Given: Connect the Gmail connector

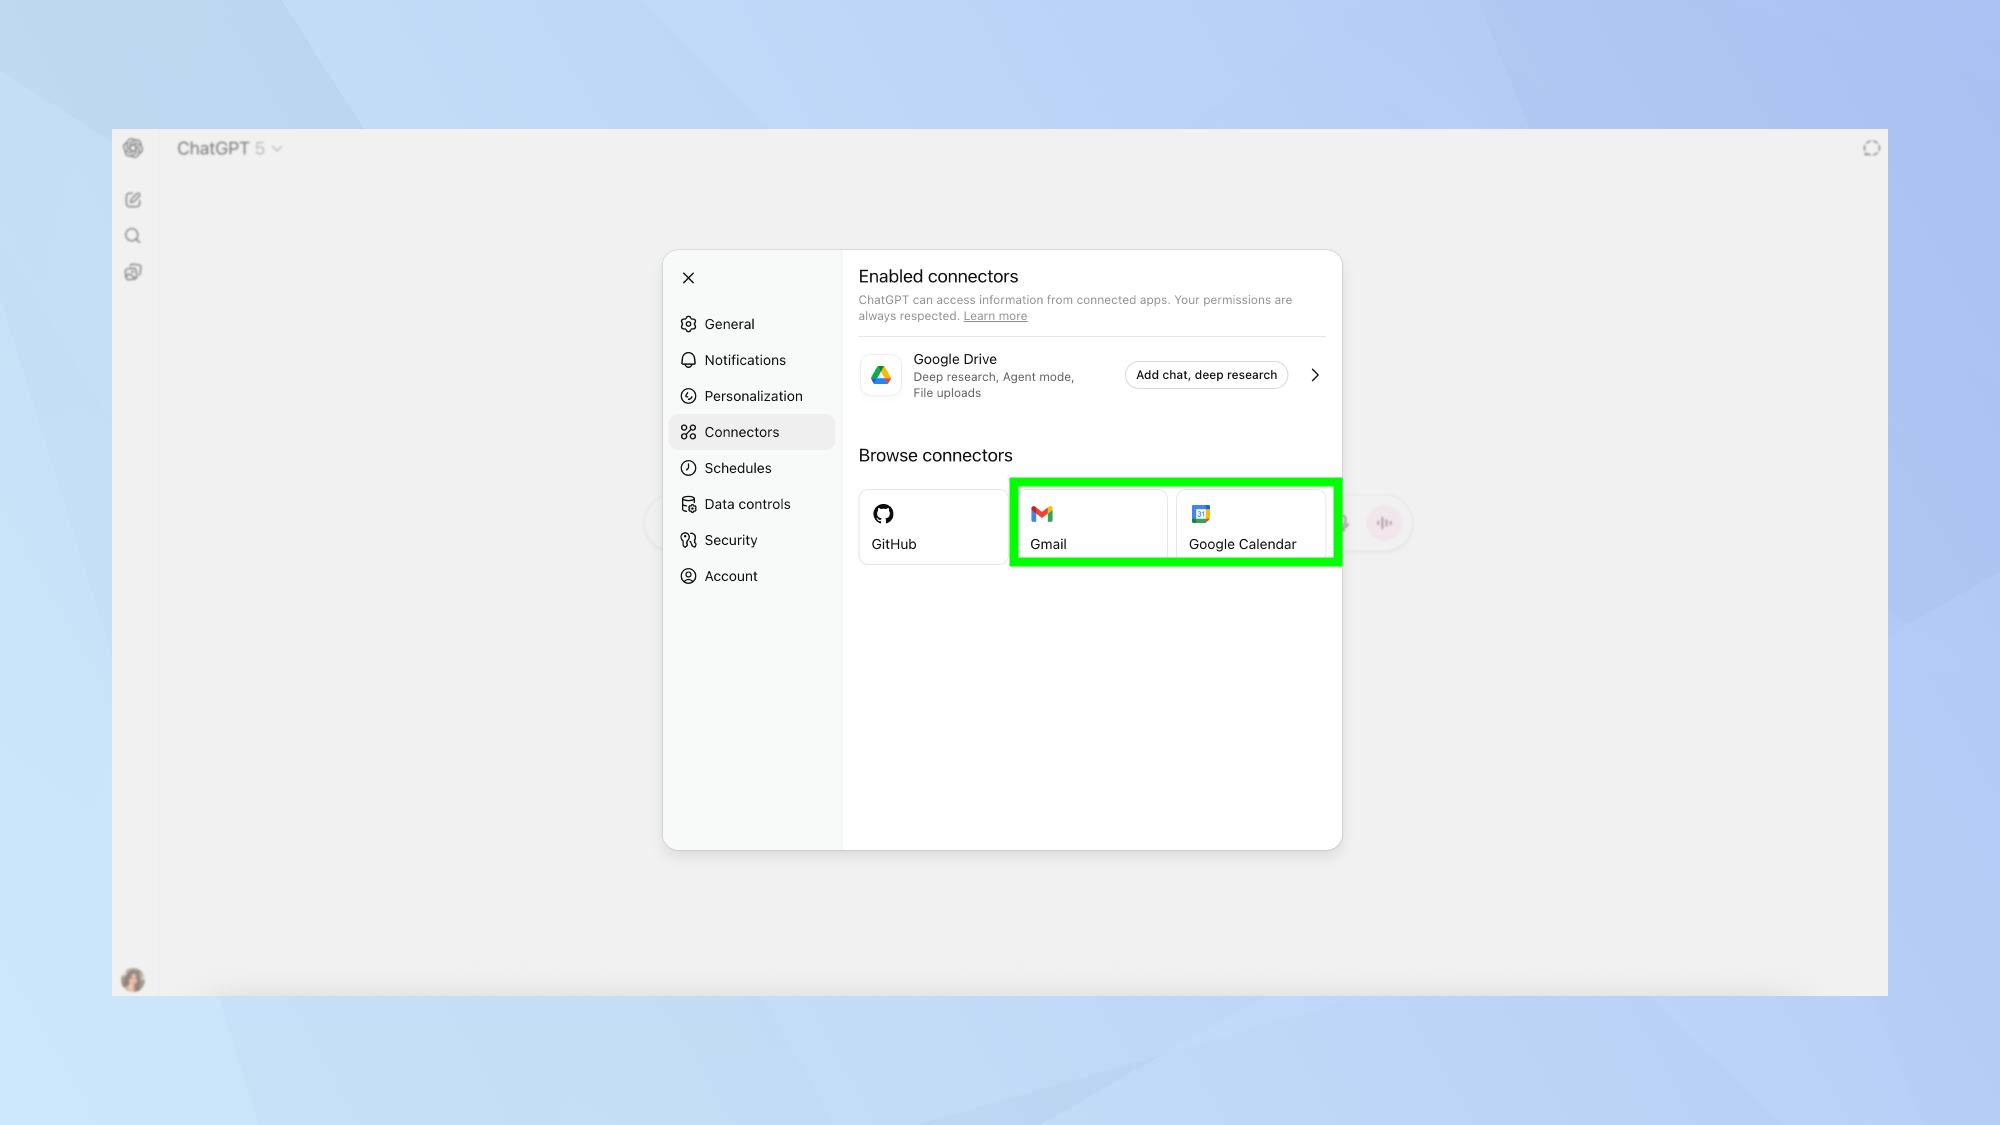Looking at the screenshot, I should click(x=1090, y=526).
